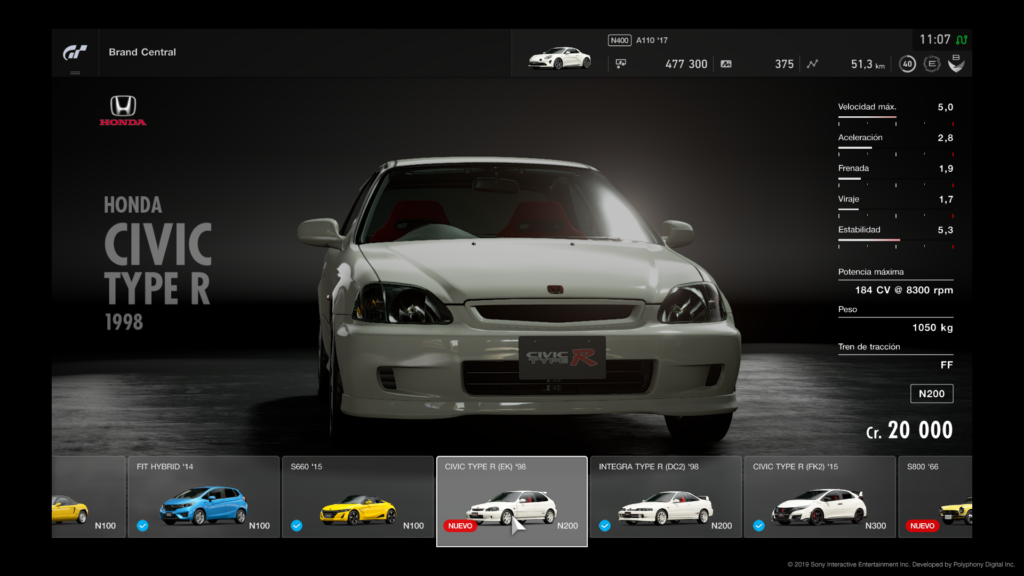This screenshot has width=1024, height=576.
Task: Click the Viraje value 1,7
Action: (x=946, y=199)
